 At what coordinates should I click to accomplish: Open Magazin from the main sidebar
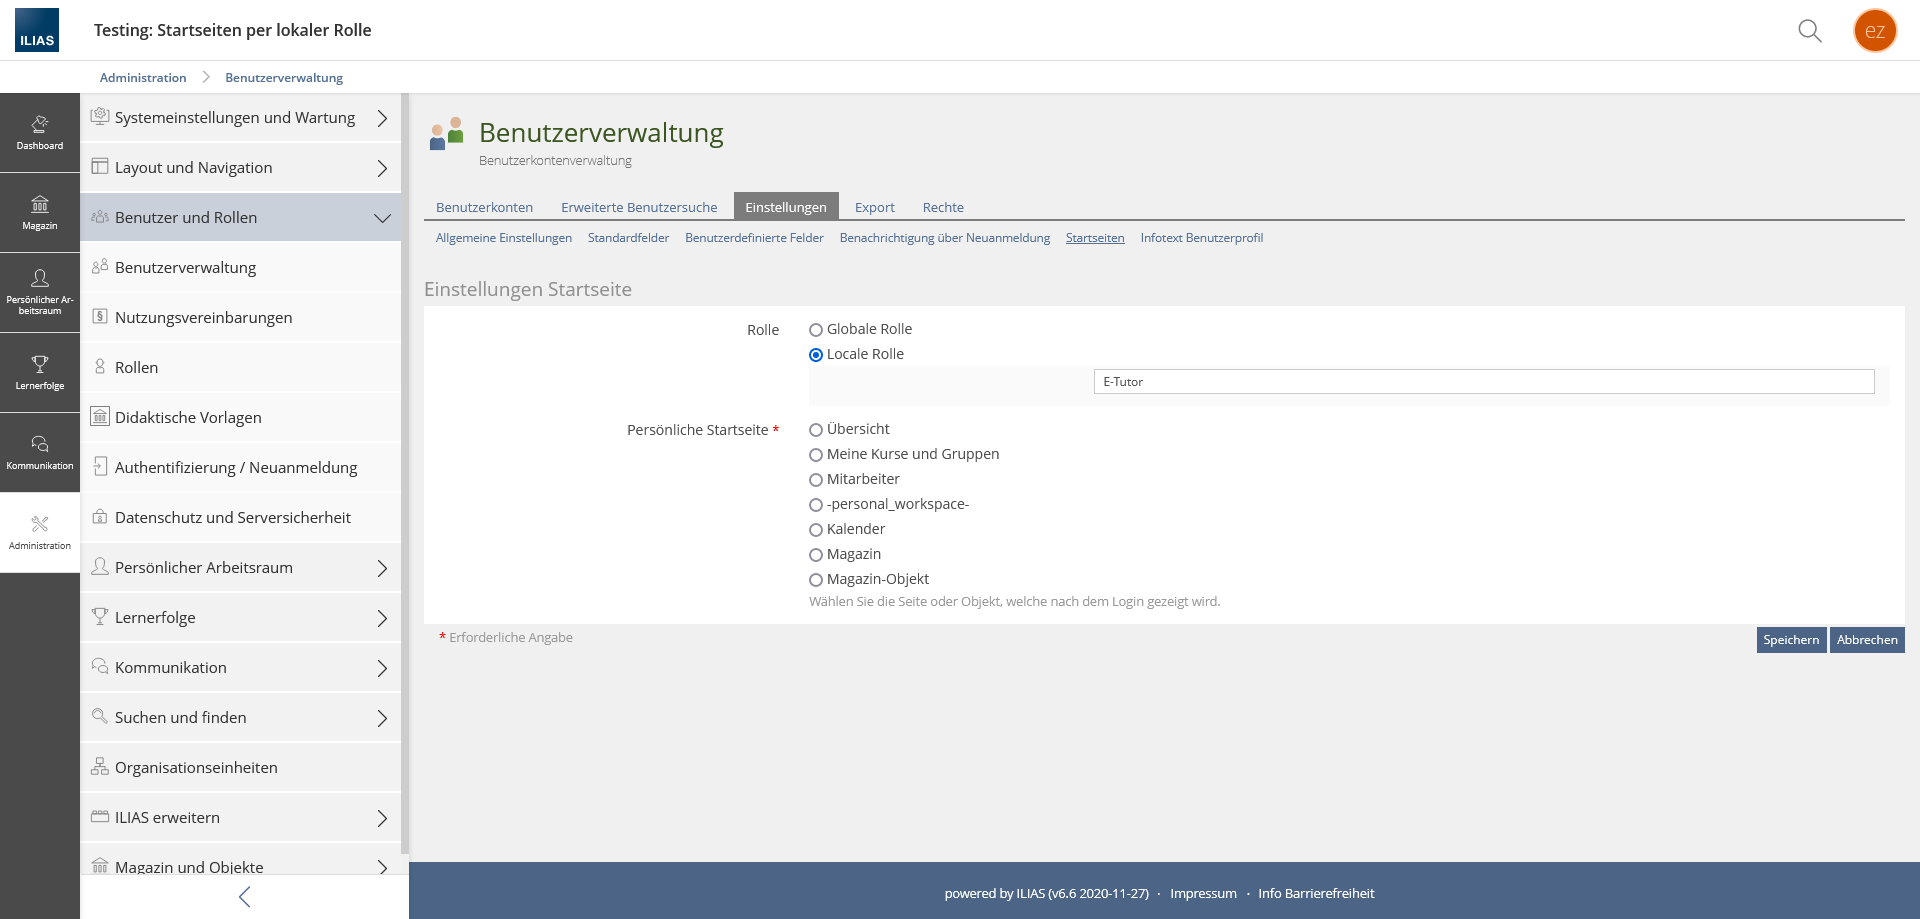40,213
